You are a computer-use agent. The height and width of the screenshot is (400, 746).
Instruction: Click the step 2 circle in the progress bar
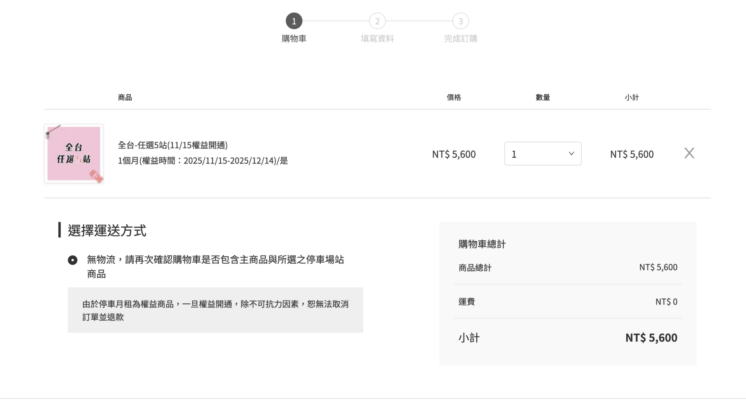[377, 20]
